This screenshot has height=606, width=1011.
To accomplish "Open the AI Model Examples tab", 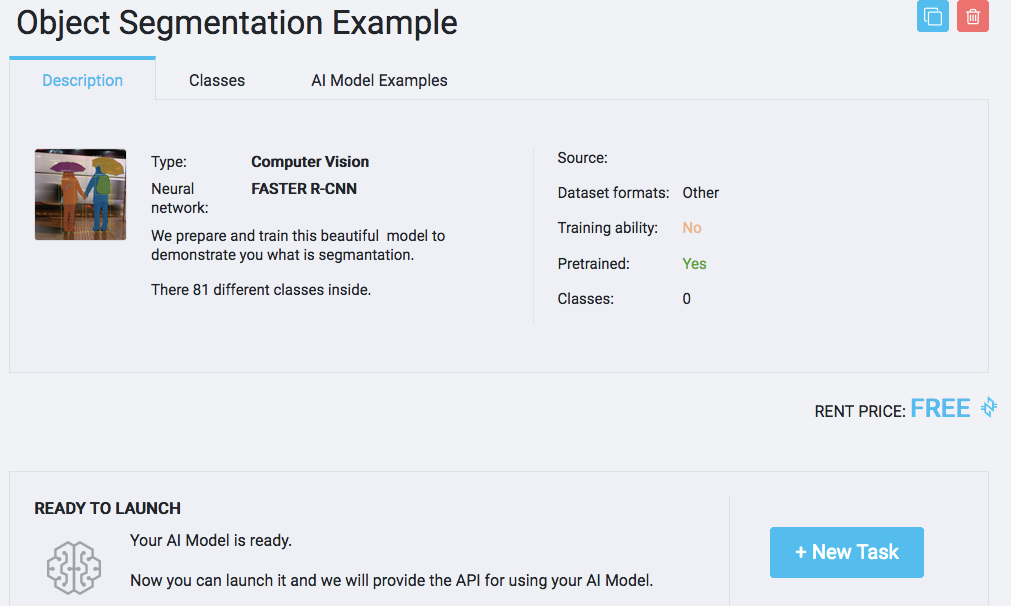I will [379, 80].
